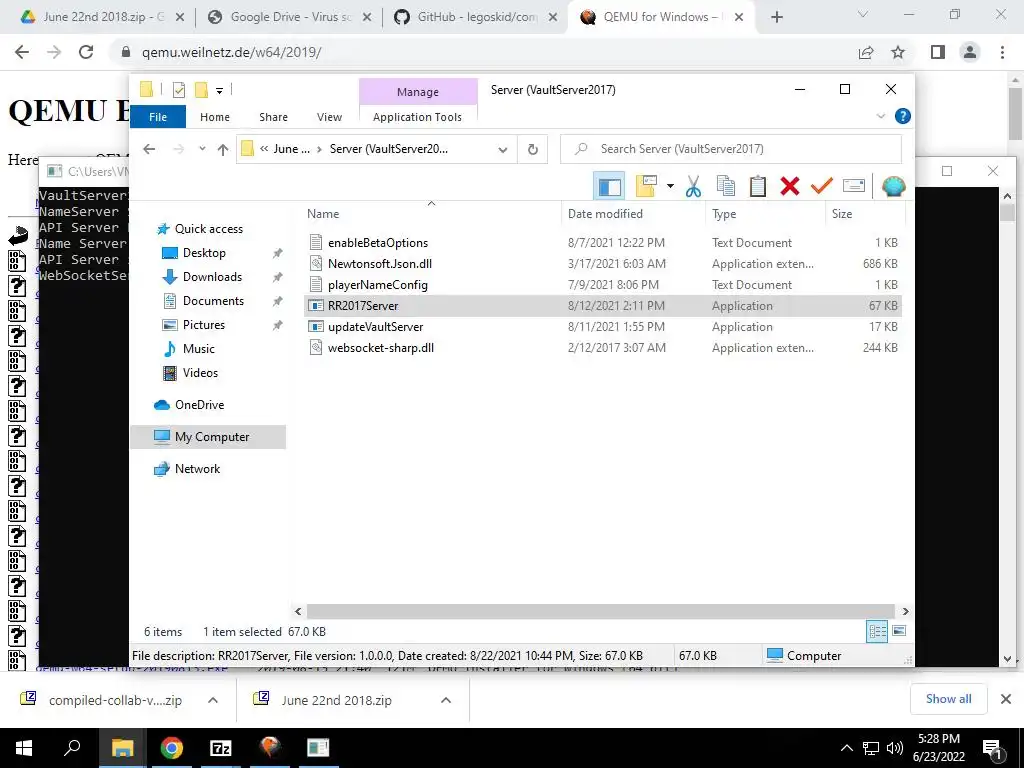Open Documents in navigation pane

[213, 301]
